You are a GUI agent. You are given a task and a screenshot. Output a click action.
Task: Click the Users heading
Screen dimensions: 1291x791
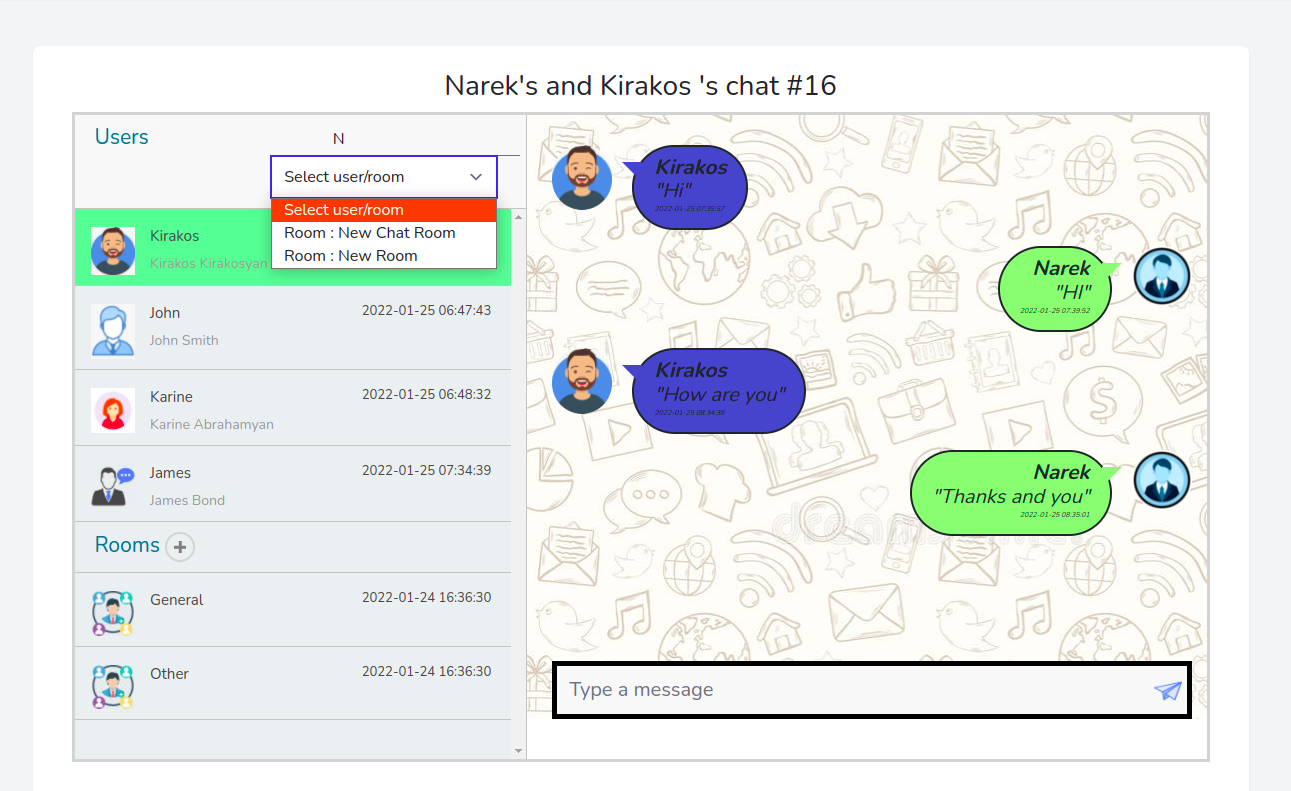pos(122,137)
